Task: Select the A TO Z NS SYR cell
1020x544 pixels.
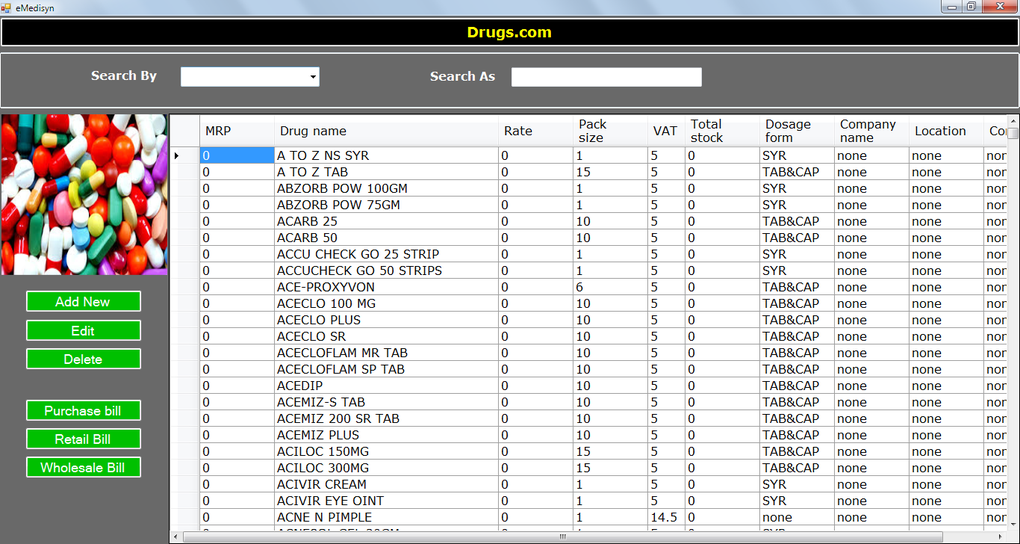Action: [386, 156]
